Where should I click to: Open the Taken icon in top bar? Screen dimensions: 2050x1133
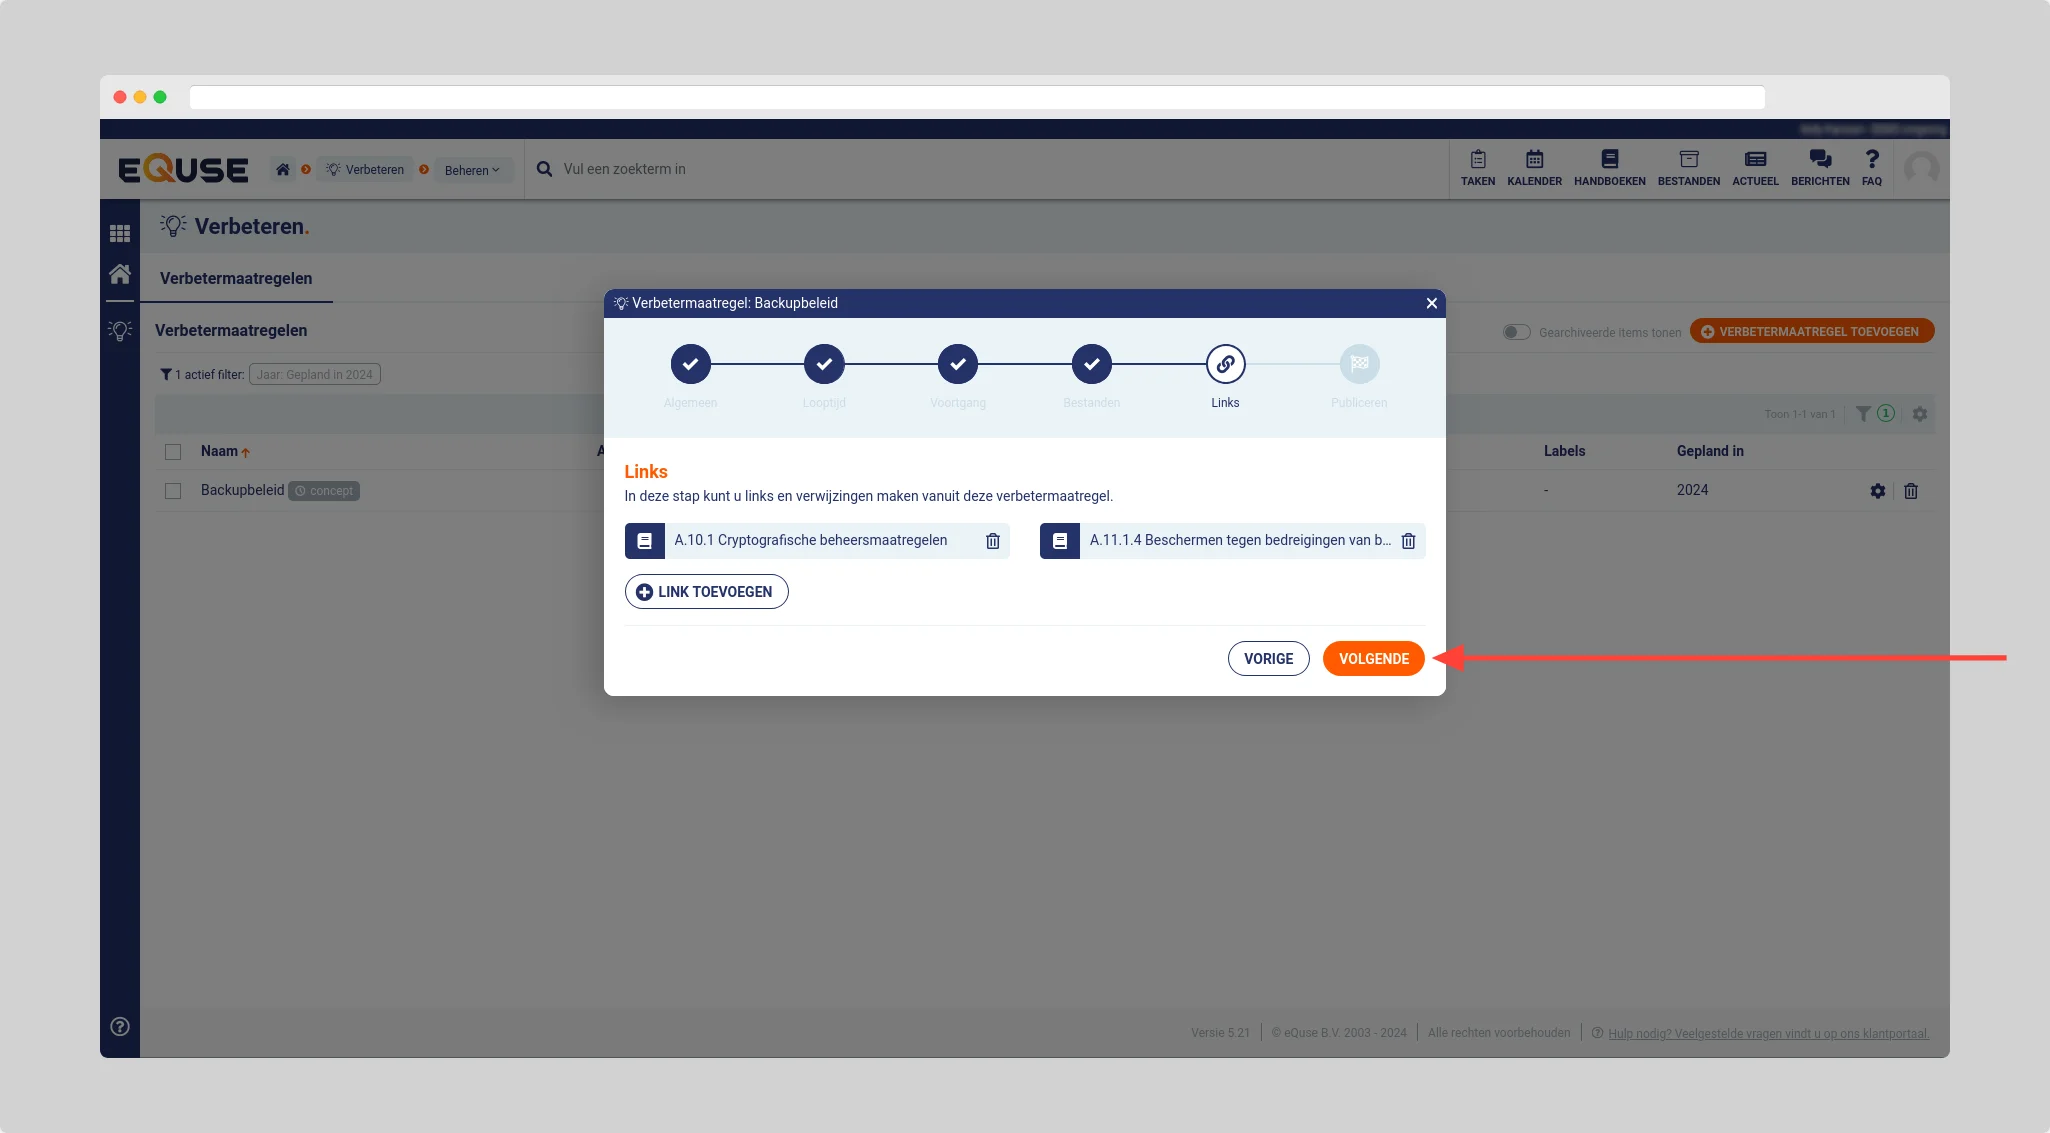pos(1477,167)
